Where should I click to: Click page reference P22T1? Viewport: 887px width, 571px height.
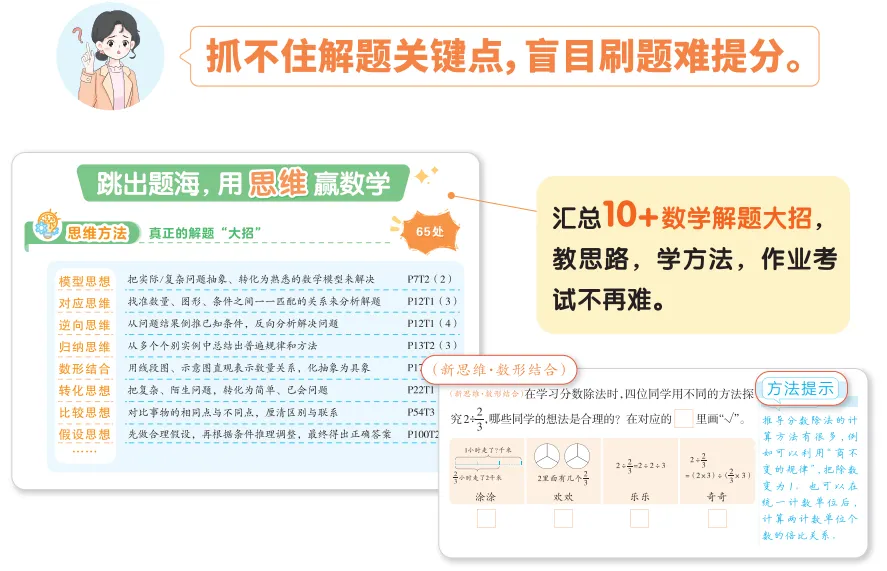421,390
